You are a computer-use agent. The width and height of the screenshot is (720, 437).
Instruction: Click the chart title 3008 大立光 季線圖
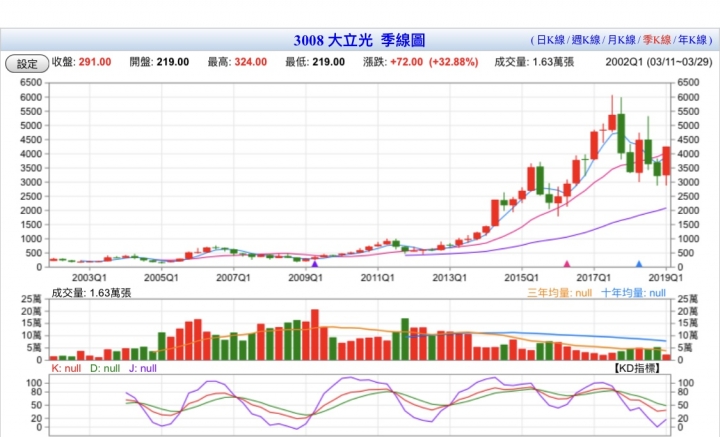click(x=359, y=40)
